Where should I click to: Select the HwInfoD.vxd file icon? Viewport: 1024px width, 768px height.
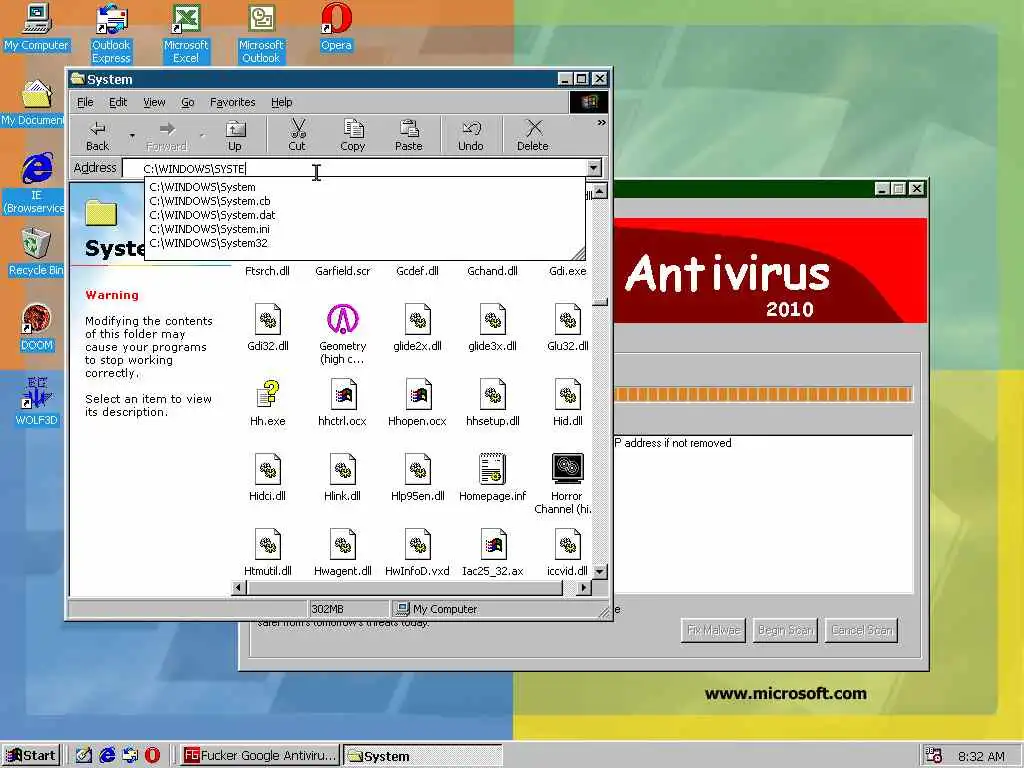(x=418, y=545)
